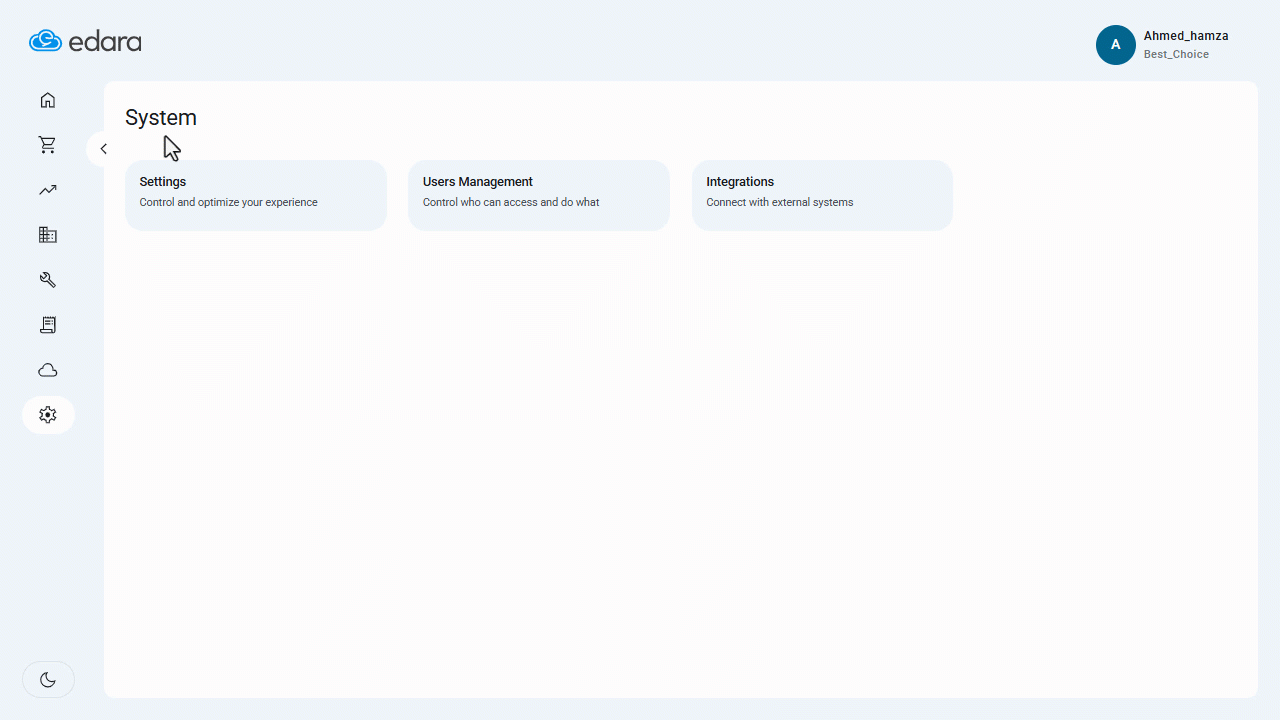This screenshot has height=720, width=1280.
Task: Open the user avatar with letter A
Action: pyautogui.click(x=1116, y=45)
